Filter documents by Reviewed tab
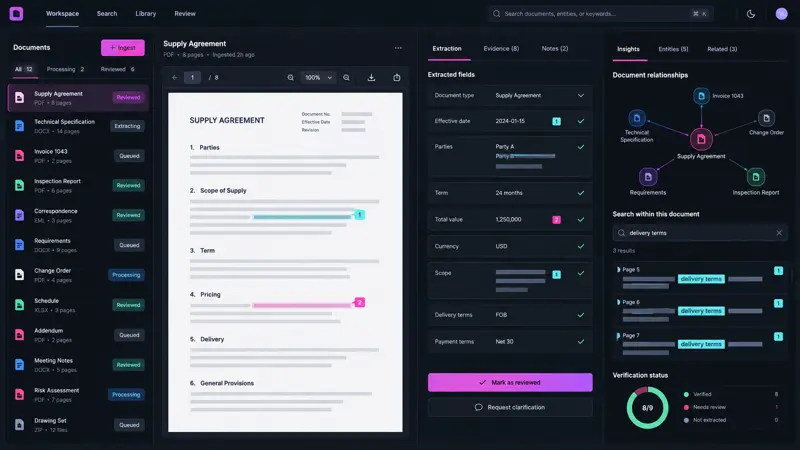This screenshot has height=450, width=800. [x=117, y=69]
